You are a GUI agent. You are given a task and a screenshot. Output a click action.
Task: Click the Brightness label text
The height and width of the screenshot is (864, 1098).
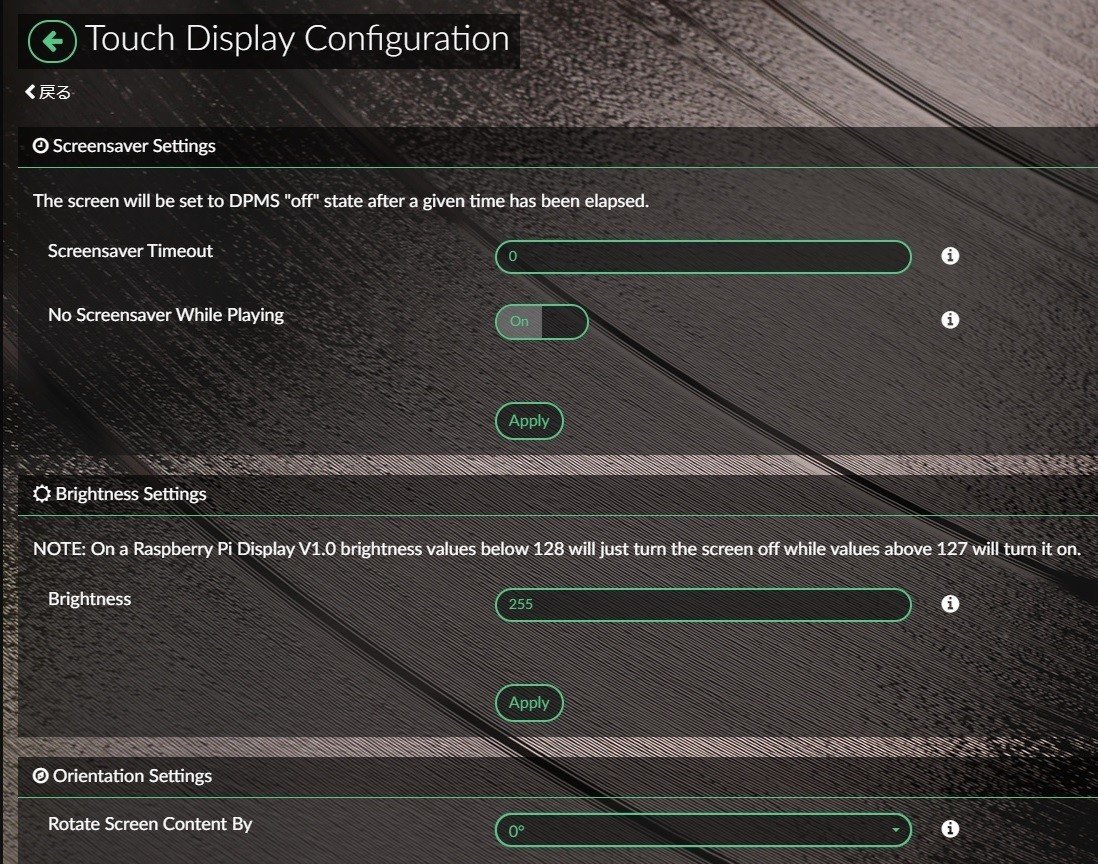89,599
